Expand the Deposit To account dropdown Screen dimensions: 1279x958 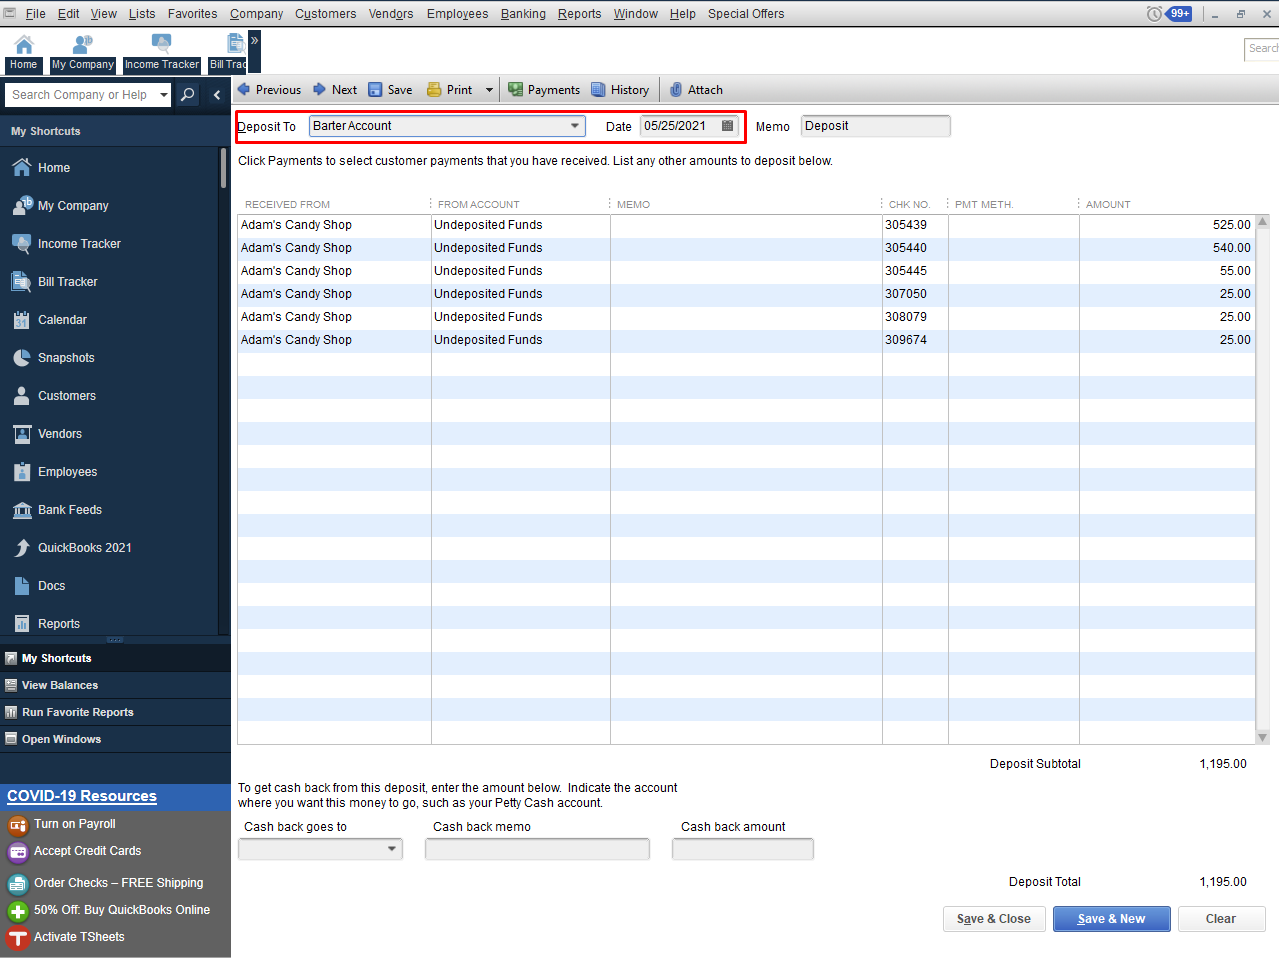tap(575, 126)
